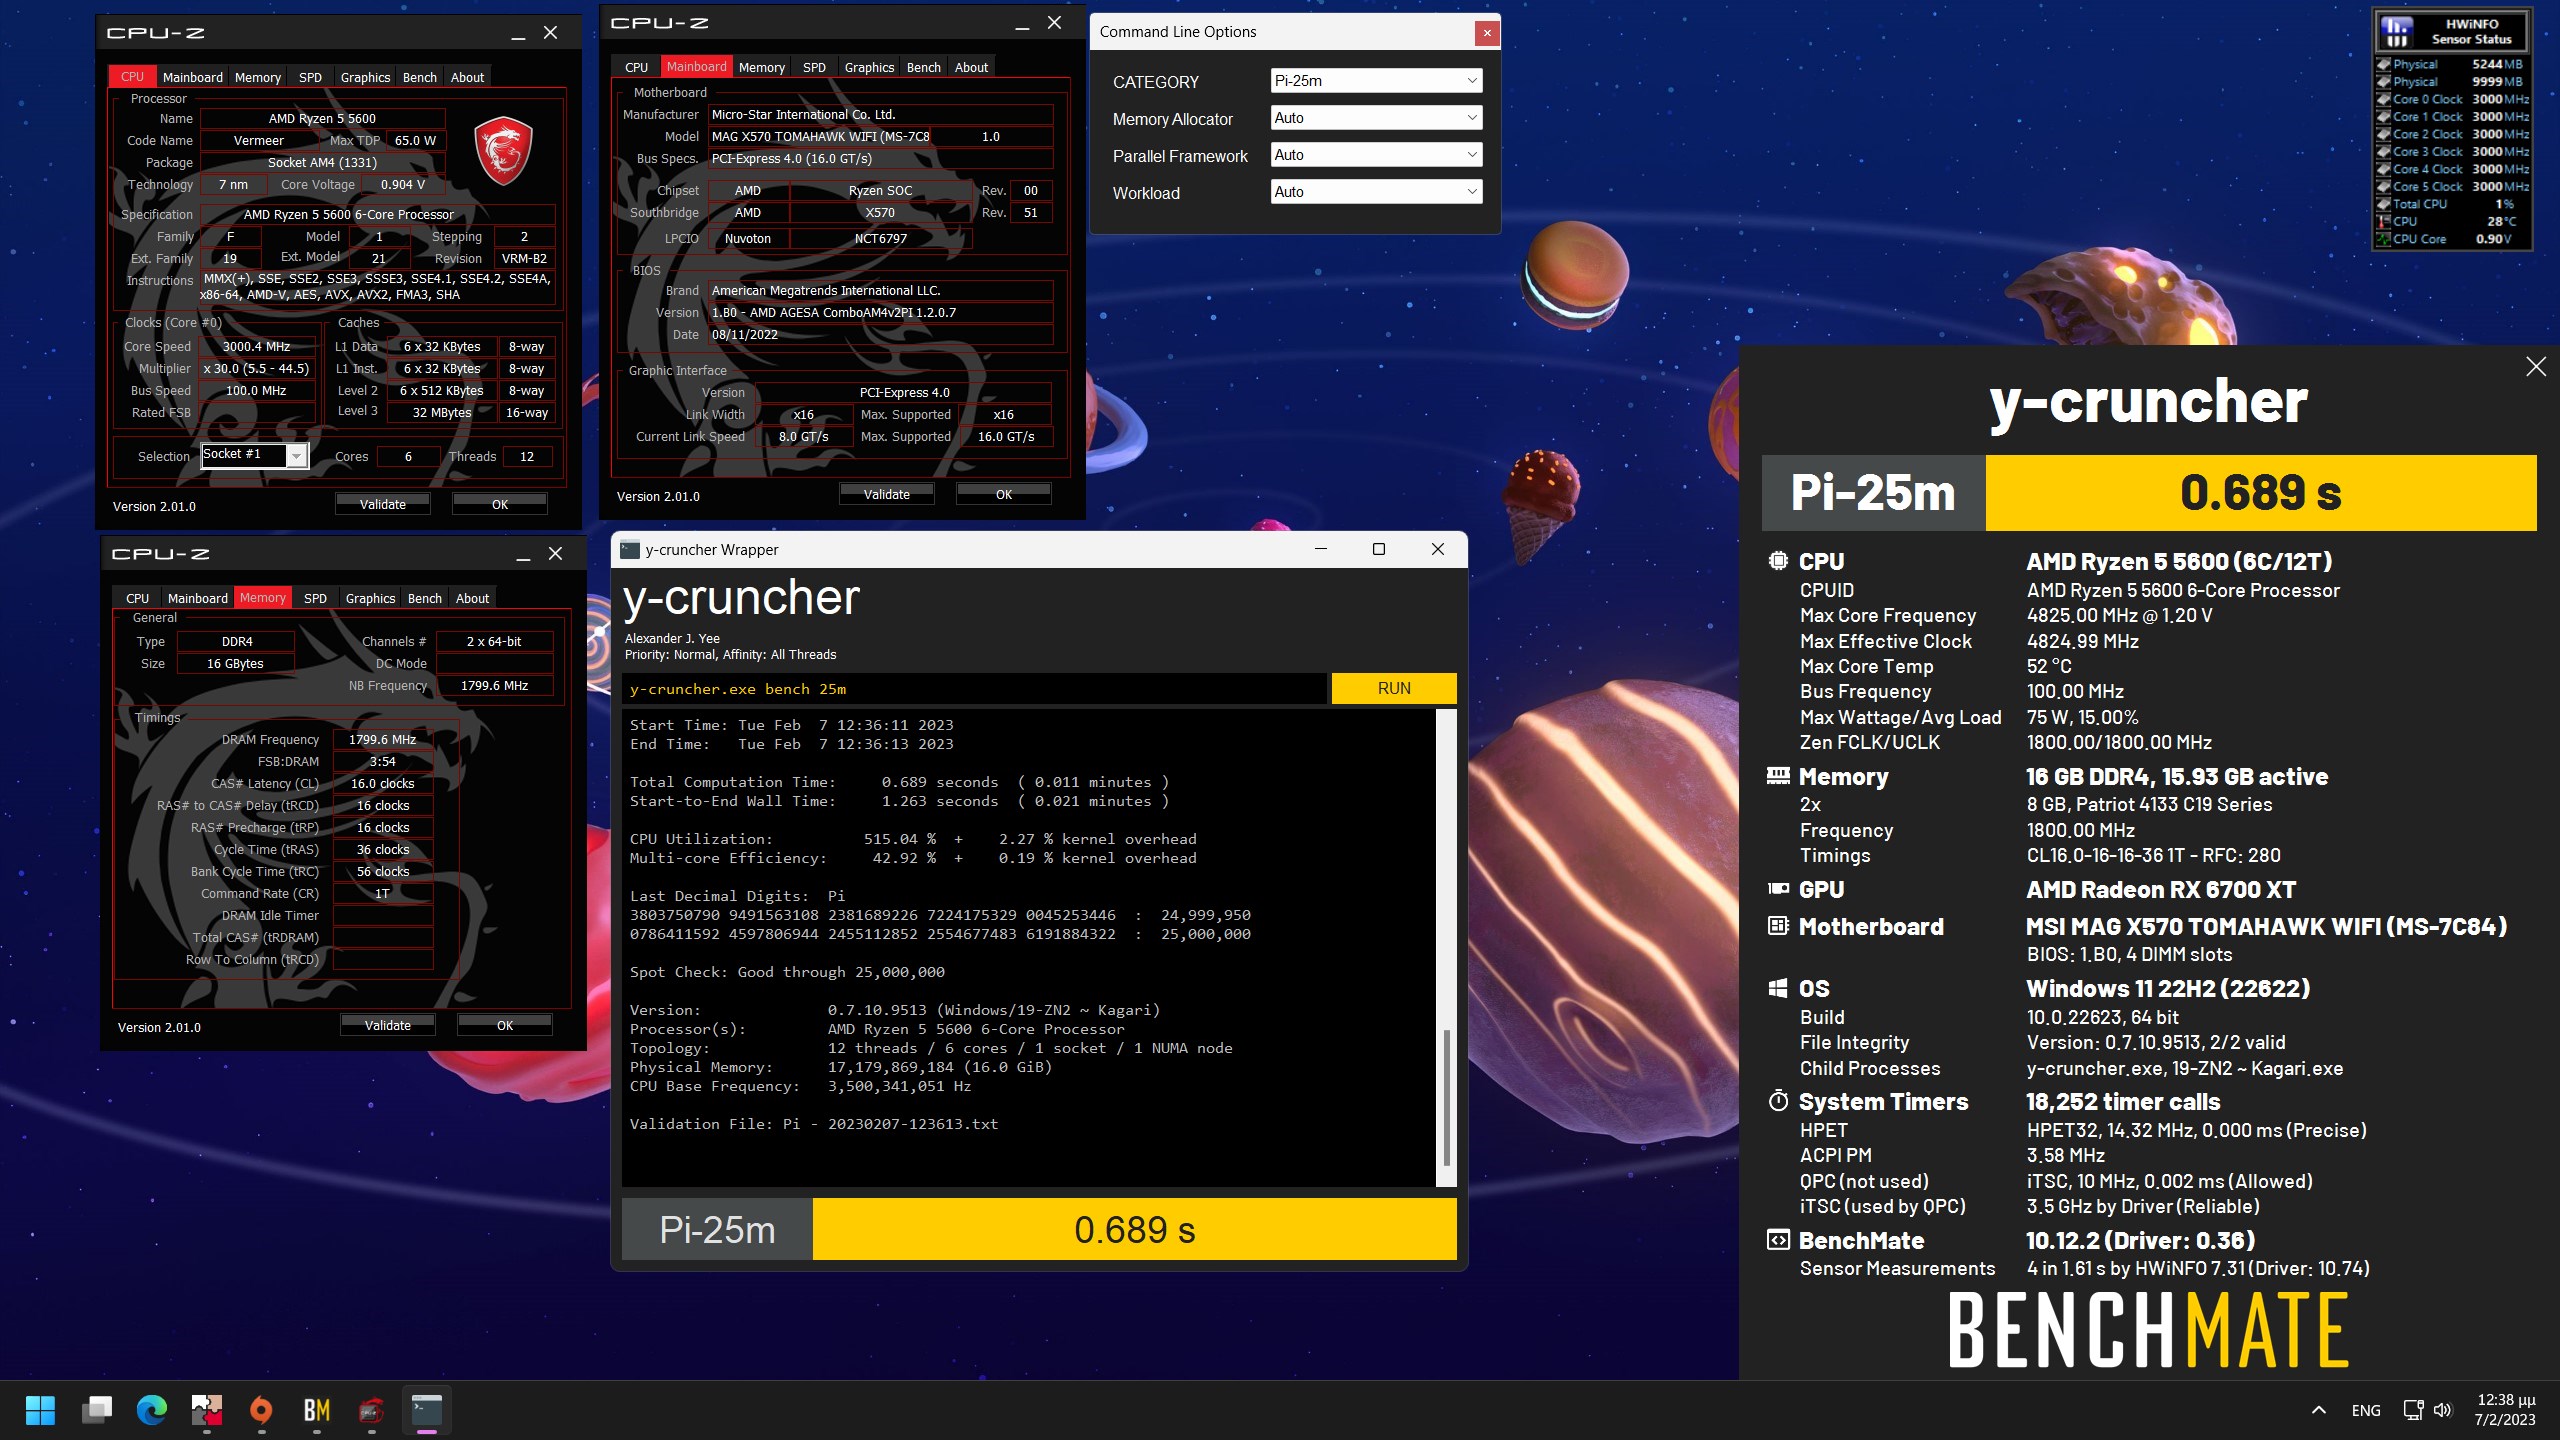
Task: Open the CATEGORY dropdown showing Pi-25m
Action: point(1376,81)
